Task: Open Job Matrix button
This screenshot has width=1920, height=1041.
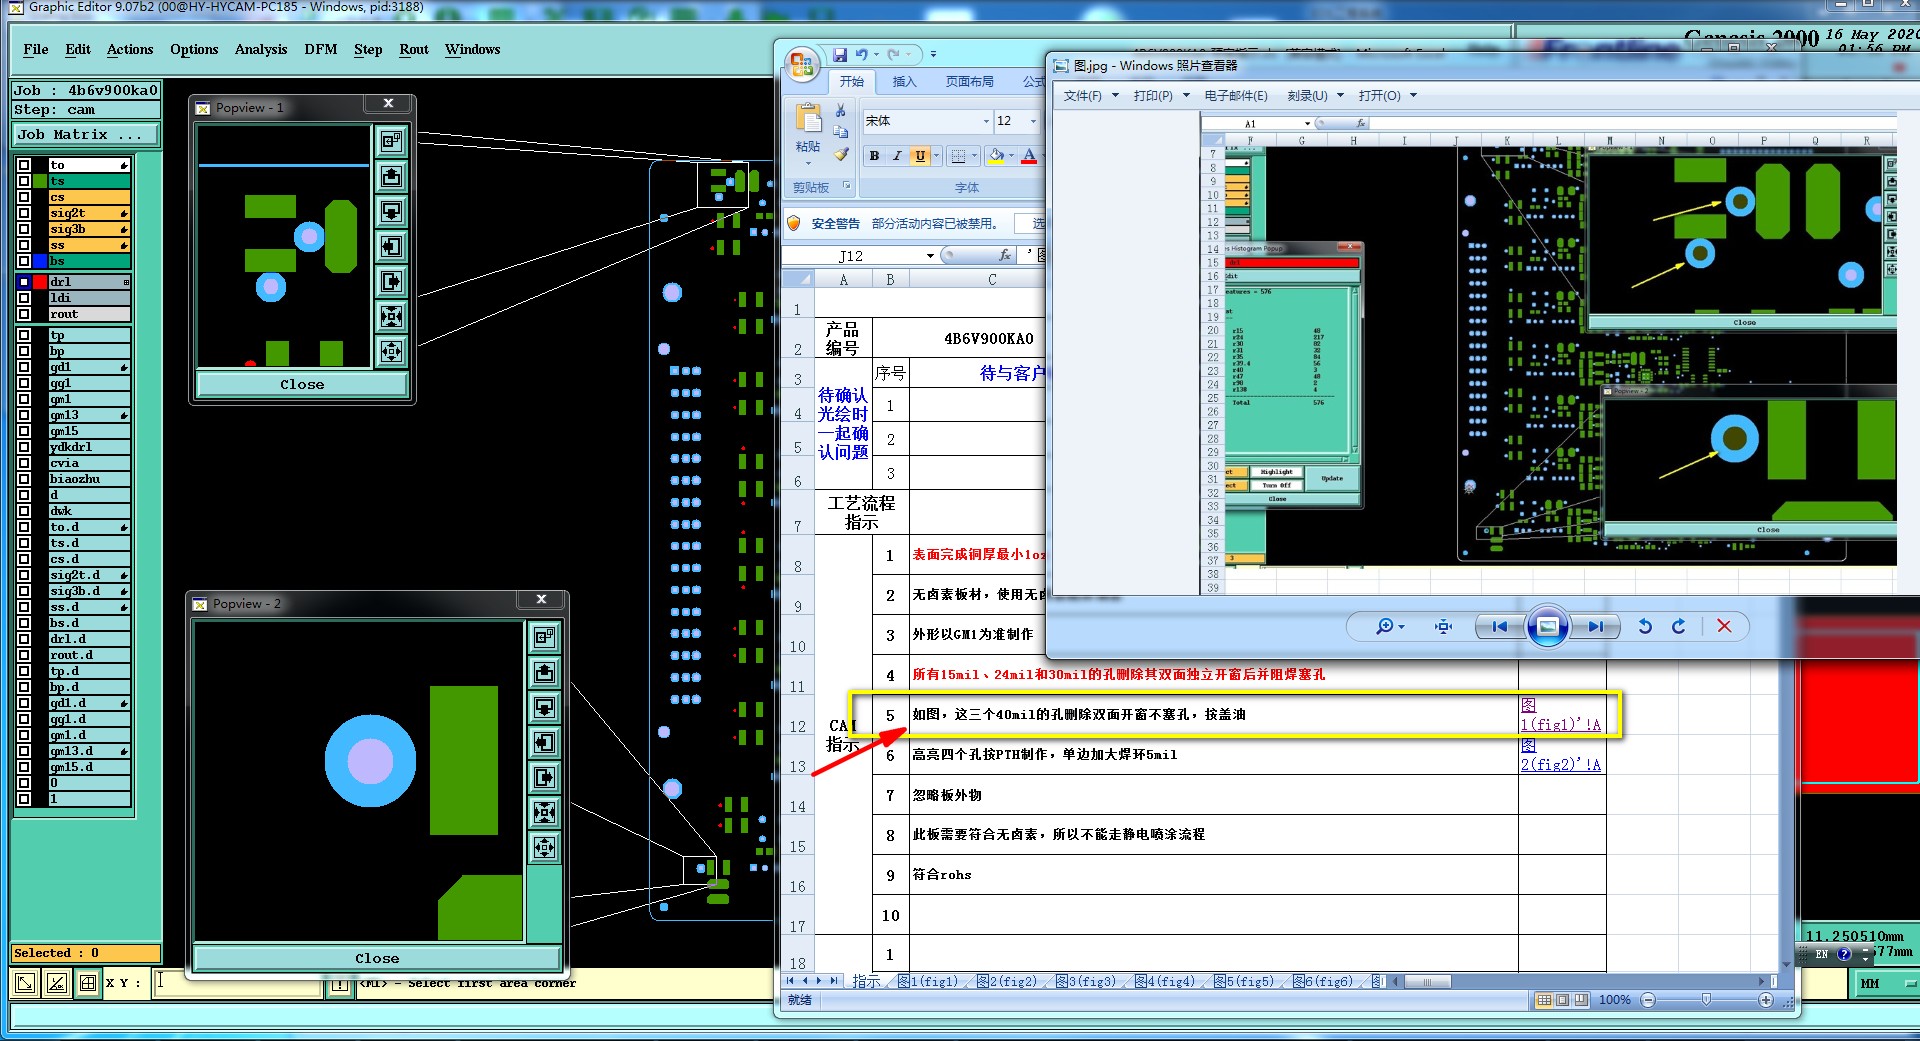Action: [85, 134]
